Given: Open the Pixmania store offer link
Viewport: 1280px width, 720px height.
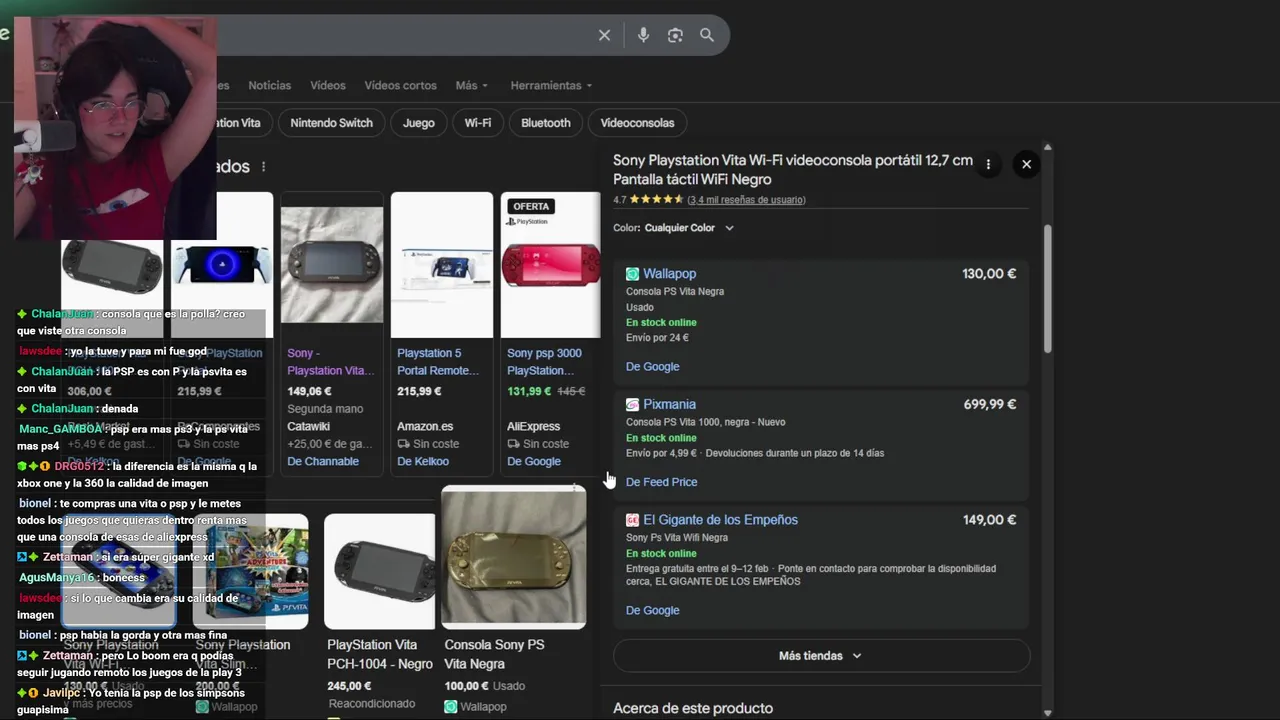Looking at the screenshot, I should [669, 405].
